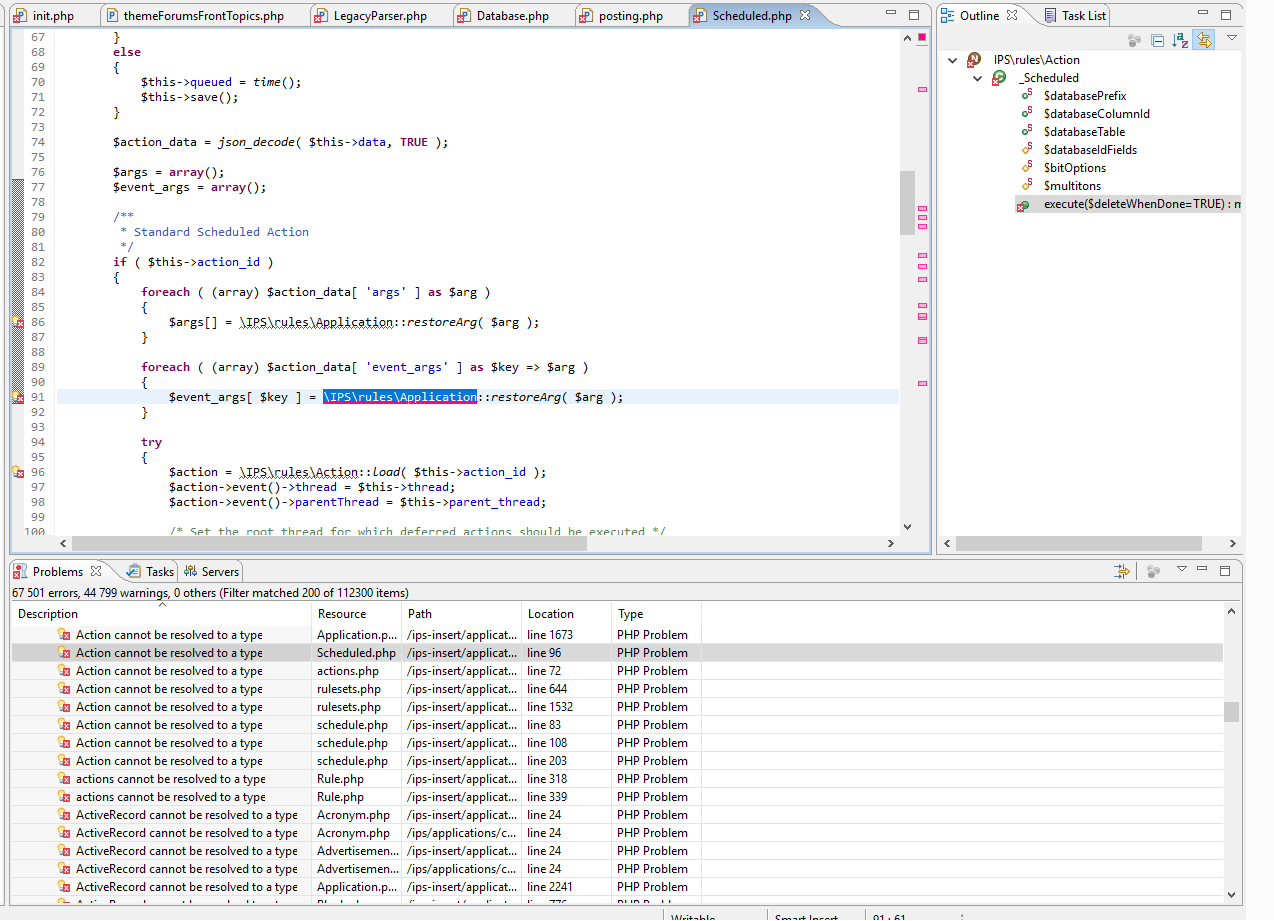Open the Outline view menu dropdown
This screenshot has width=1274, height=921.
coord(1232,38)
